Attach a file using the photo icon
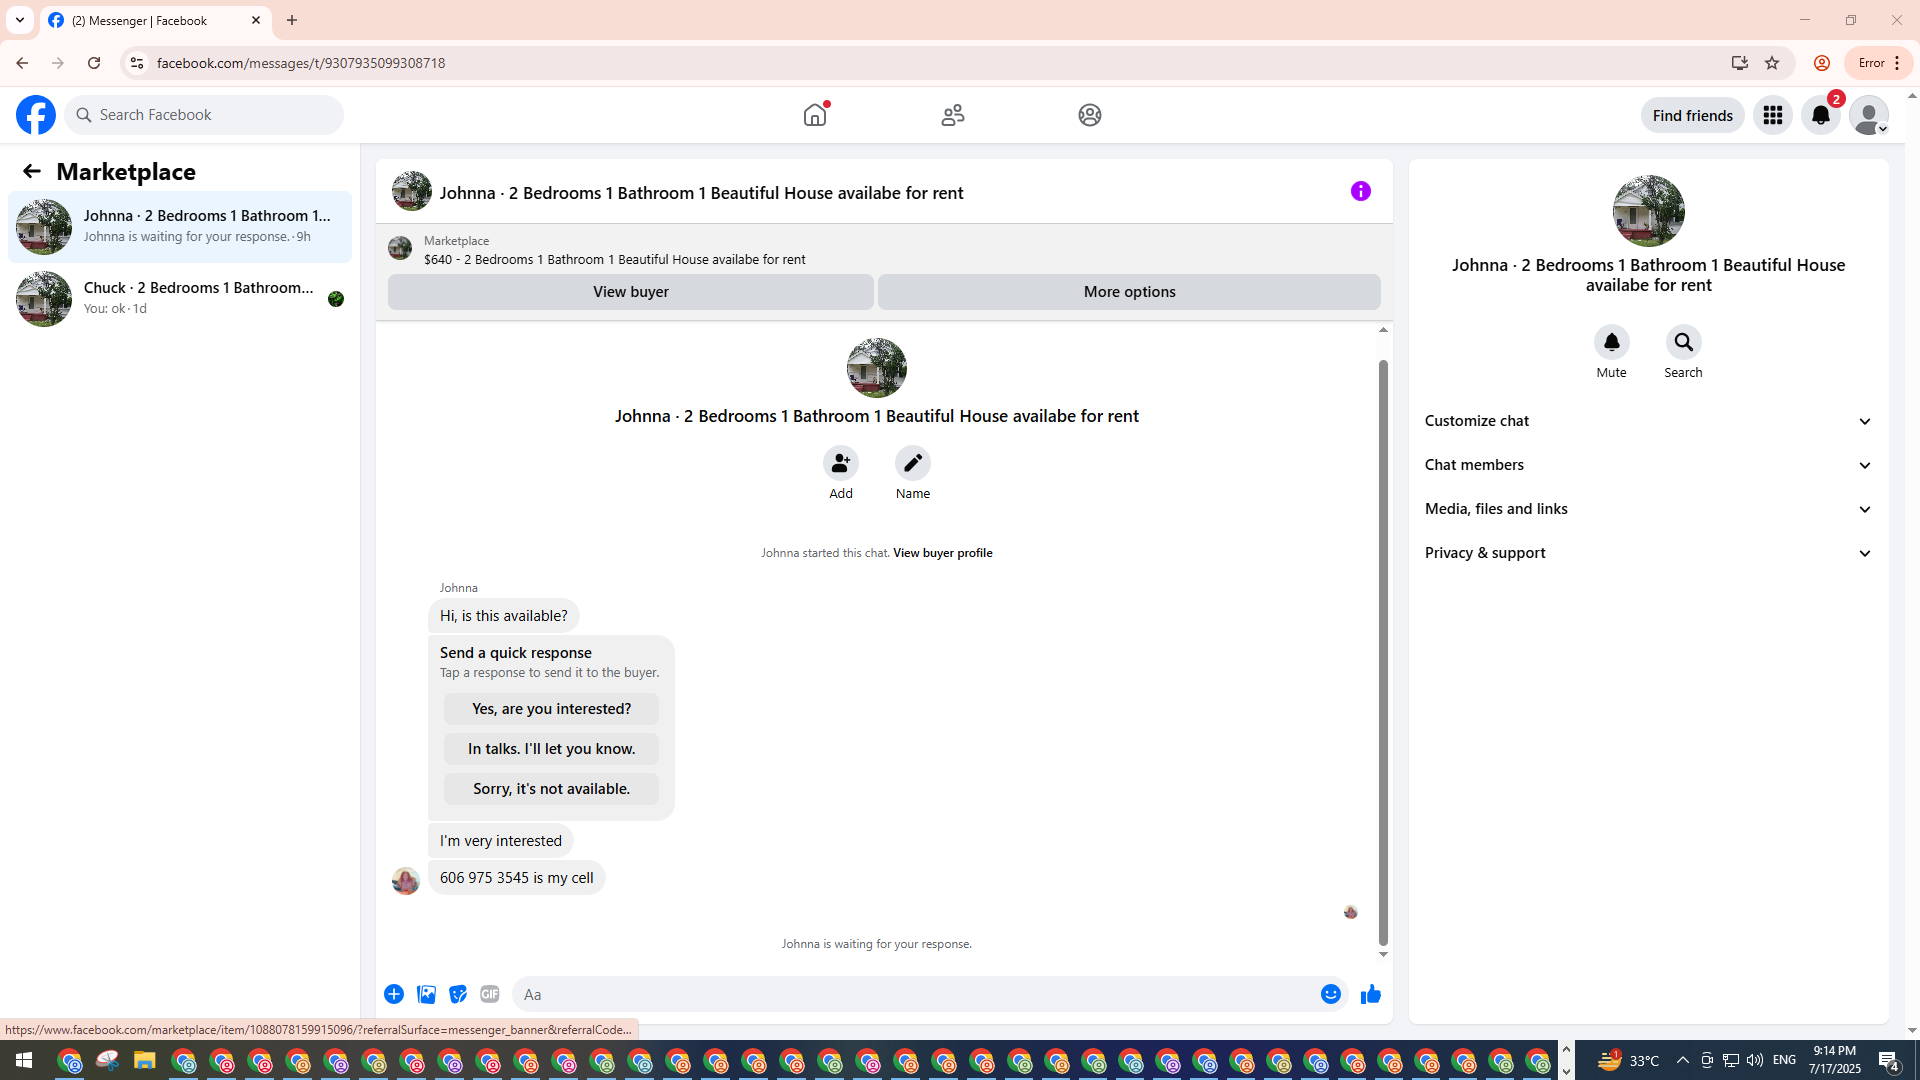Viewport: 1920px width, 1080px height. tap(426, 994)
